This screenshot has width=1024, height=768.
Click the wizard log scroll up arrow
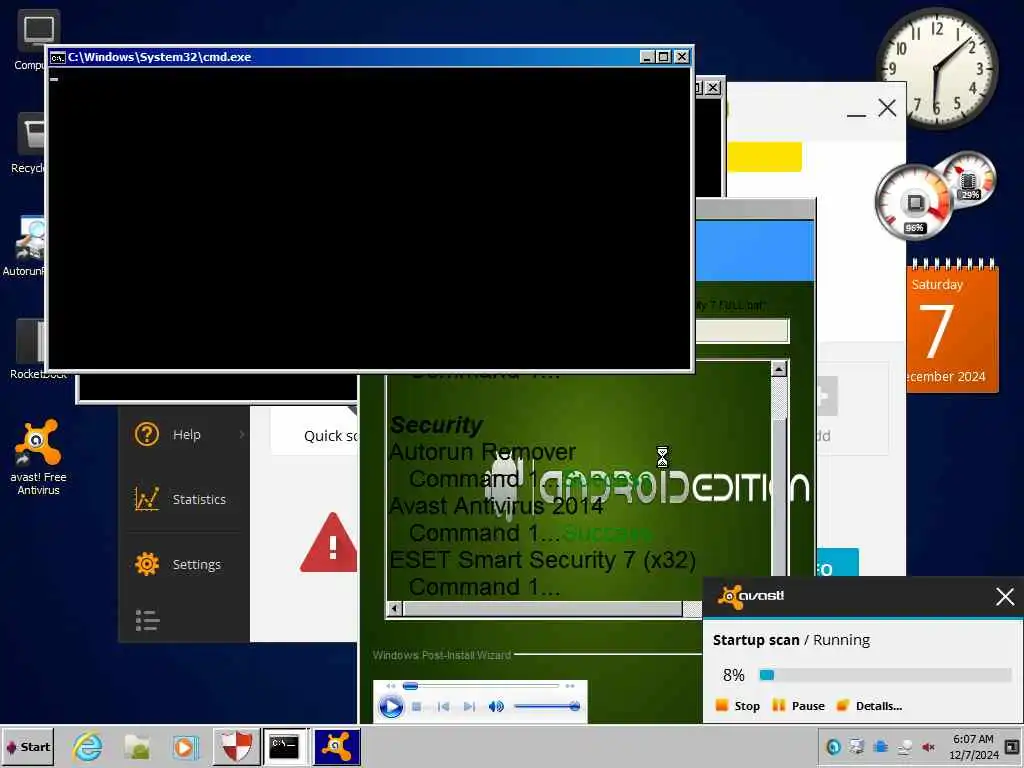point(778,370)
